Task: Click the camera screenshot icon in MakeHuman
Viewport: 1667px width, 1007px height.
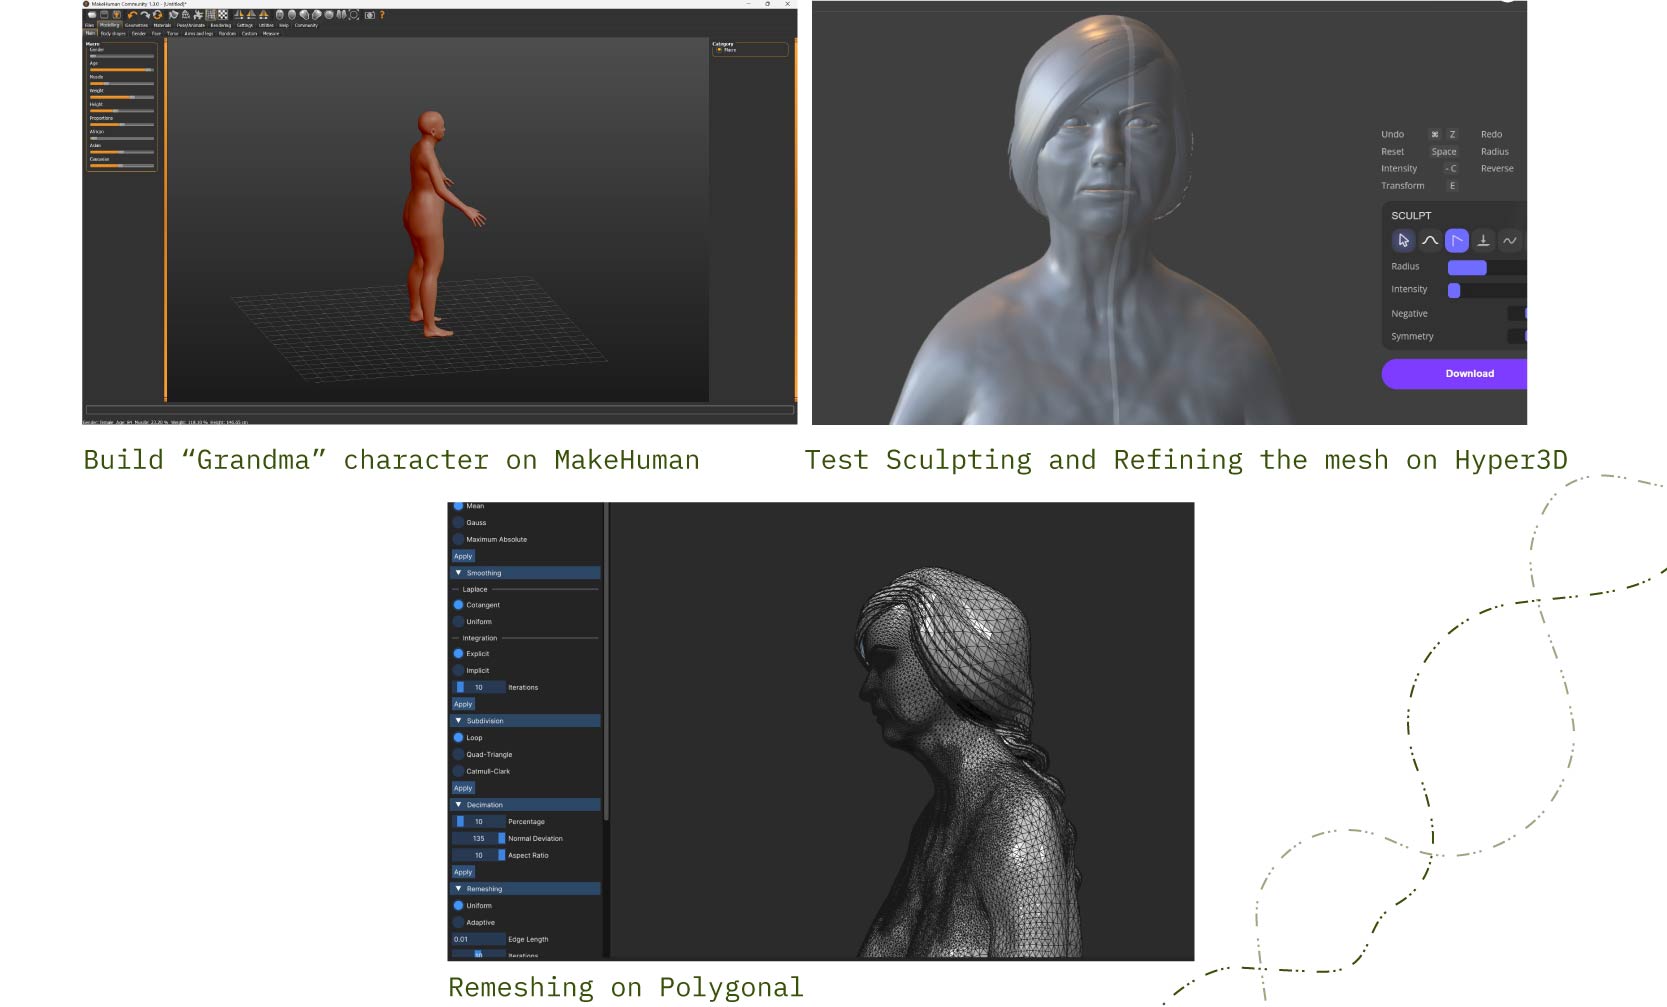Action: 369,15
